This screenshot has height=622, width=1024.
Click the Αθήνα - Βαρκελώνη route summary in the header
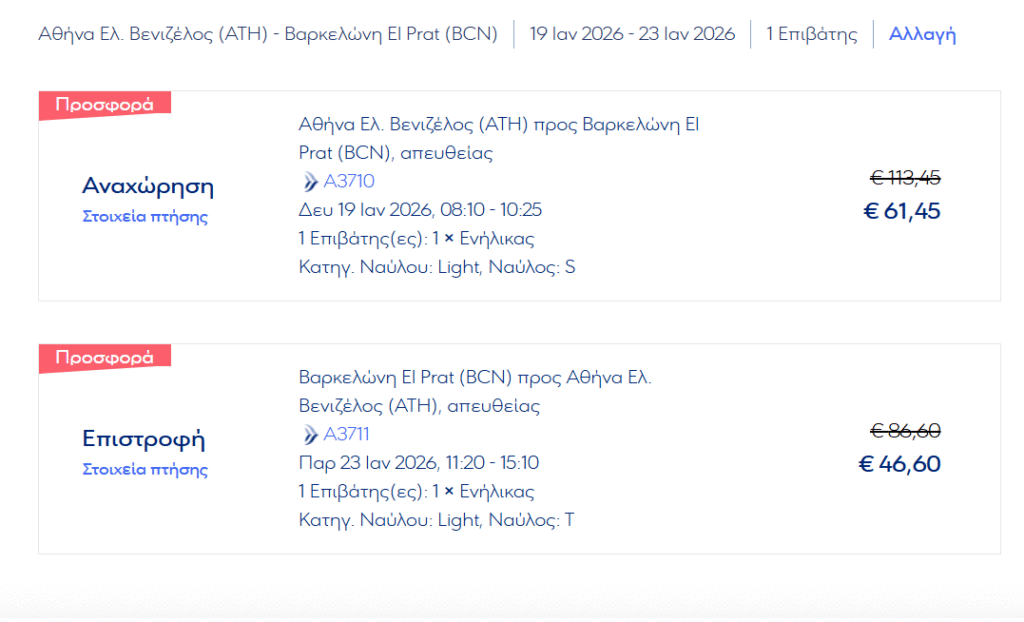coord(268,34)
